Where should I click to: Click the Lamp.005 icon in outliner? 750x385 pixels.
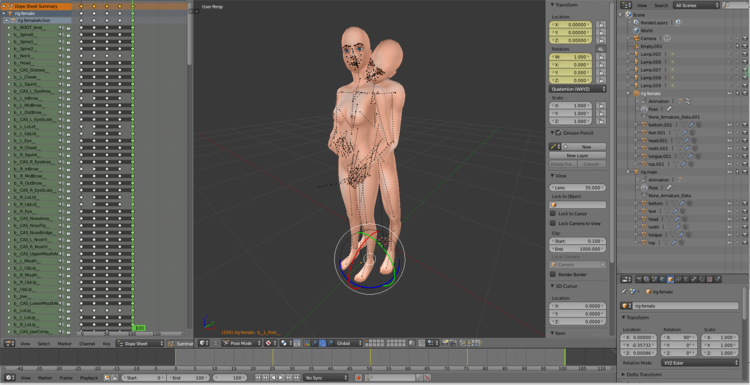pos(636,54)
